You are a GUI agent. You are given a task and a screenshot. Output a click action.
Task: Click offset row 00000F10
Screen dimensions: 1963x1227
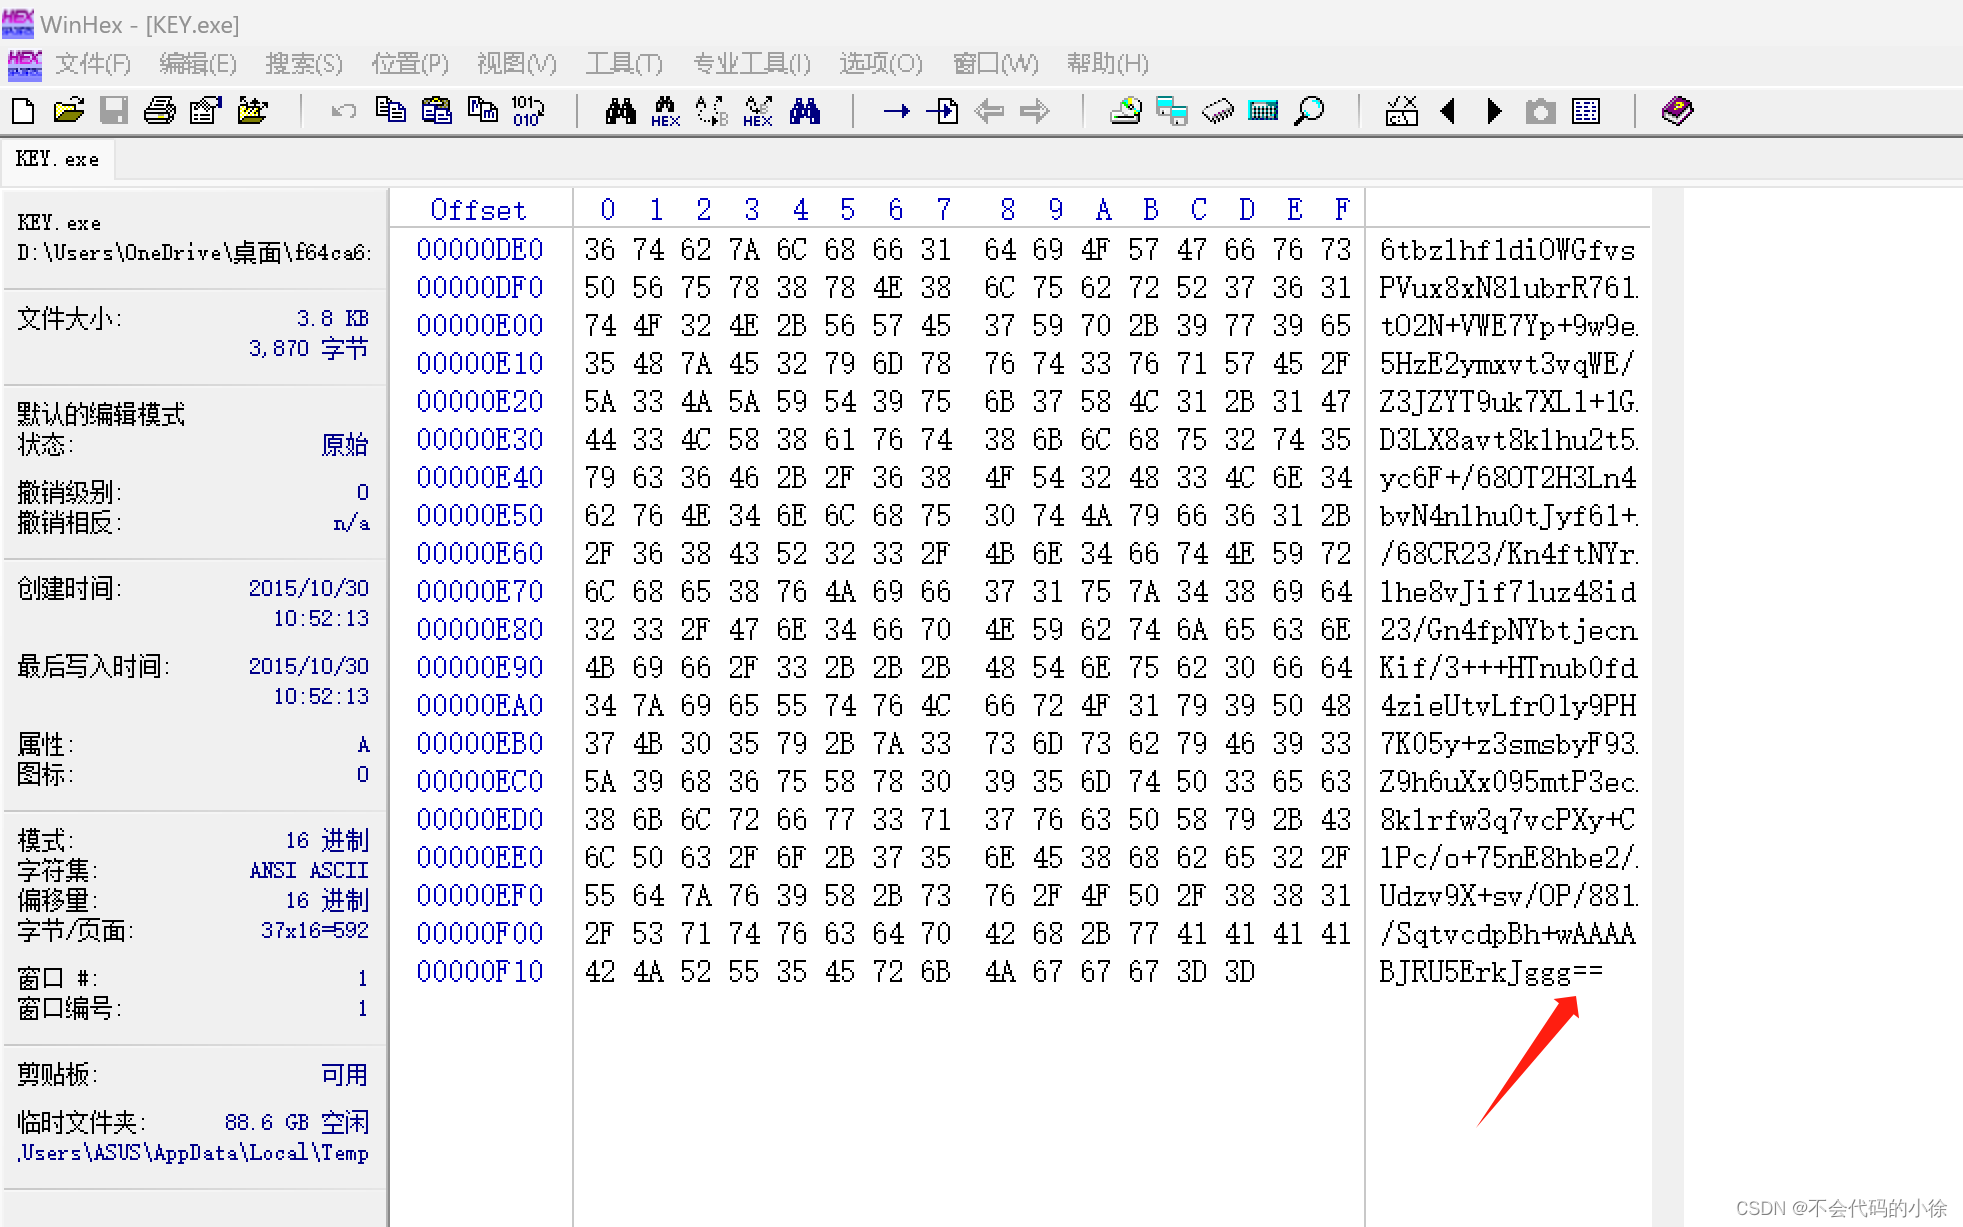tap(479, 971)
